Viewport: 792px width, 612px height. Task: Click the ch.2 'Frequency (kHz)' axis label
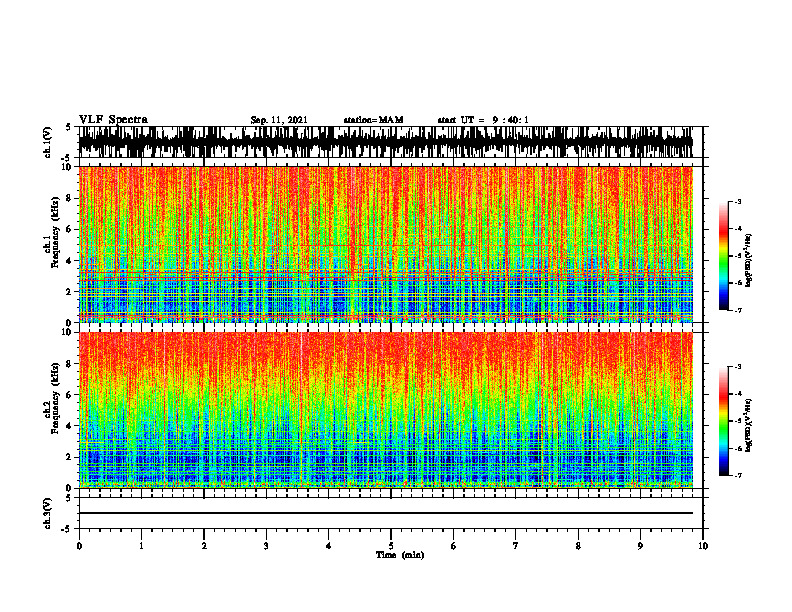56,398
